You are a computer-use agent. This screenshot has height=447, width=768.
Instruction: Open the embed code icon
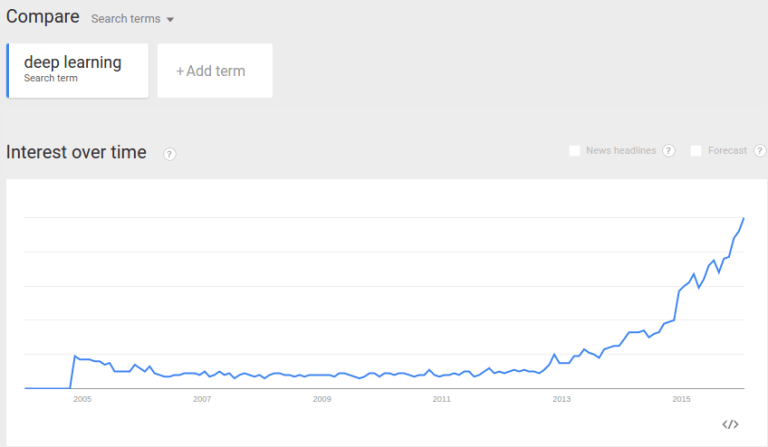(x=730, y=424)
